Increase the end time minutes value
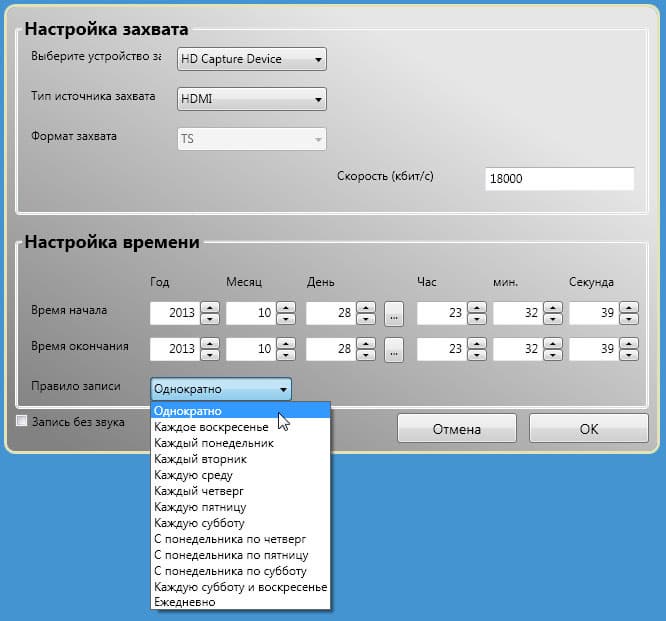The width and height of the screenshot is (666, 621). [553, 343]
